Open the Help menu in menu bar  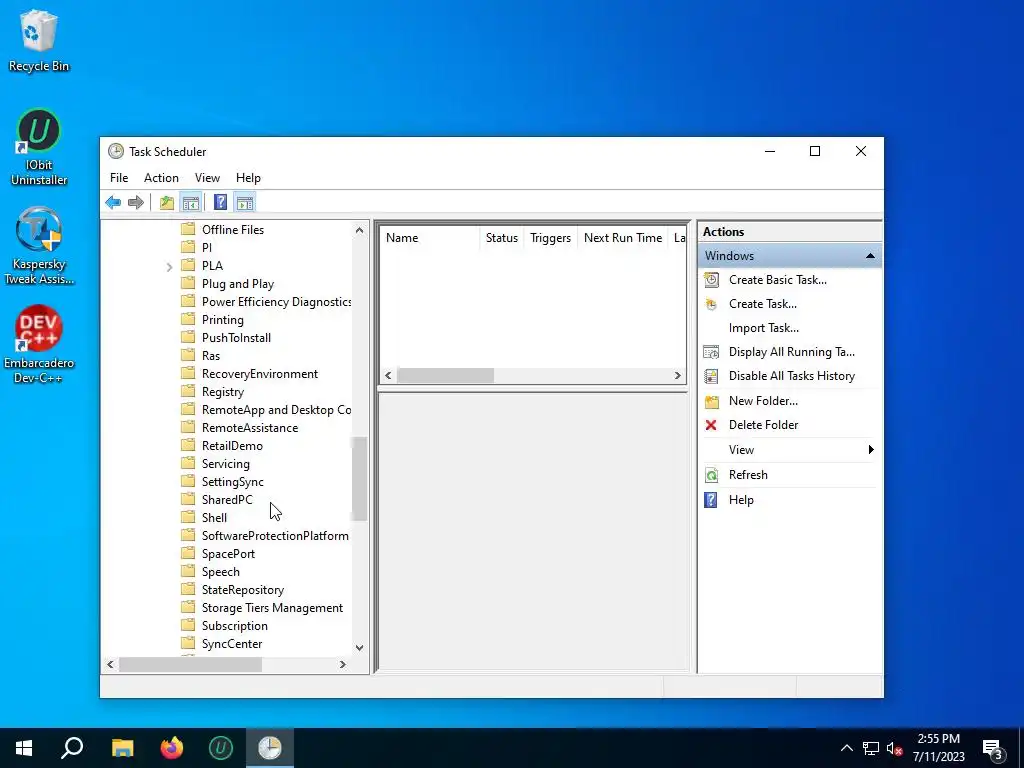248,178
